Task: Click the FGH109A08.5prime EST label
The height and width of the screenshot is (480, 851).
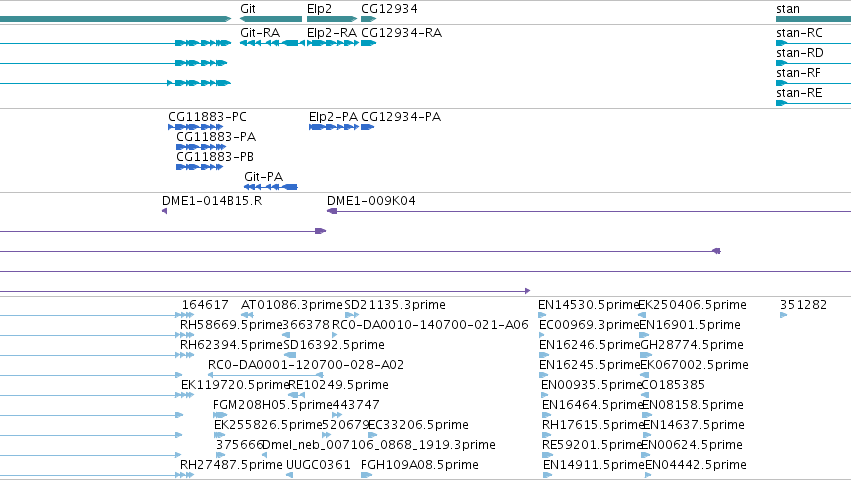Action: coord(420,466)
